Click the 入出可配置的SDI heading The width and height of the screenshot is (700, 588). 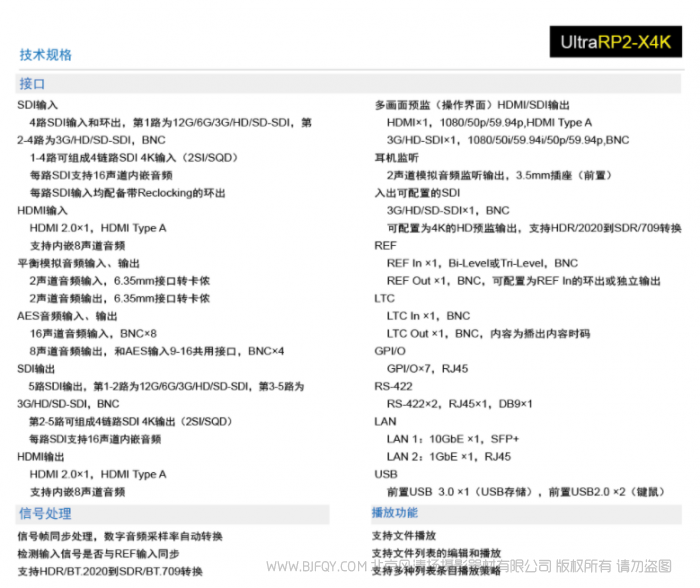click(x=417, y=193)
